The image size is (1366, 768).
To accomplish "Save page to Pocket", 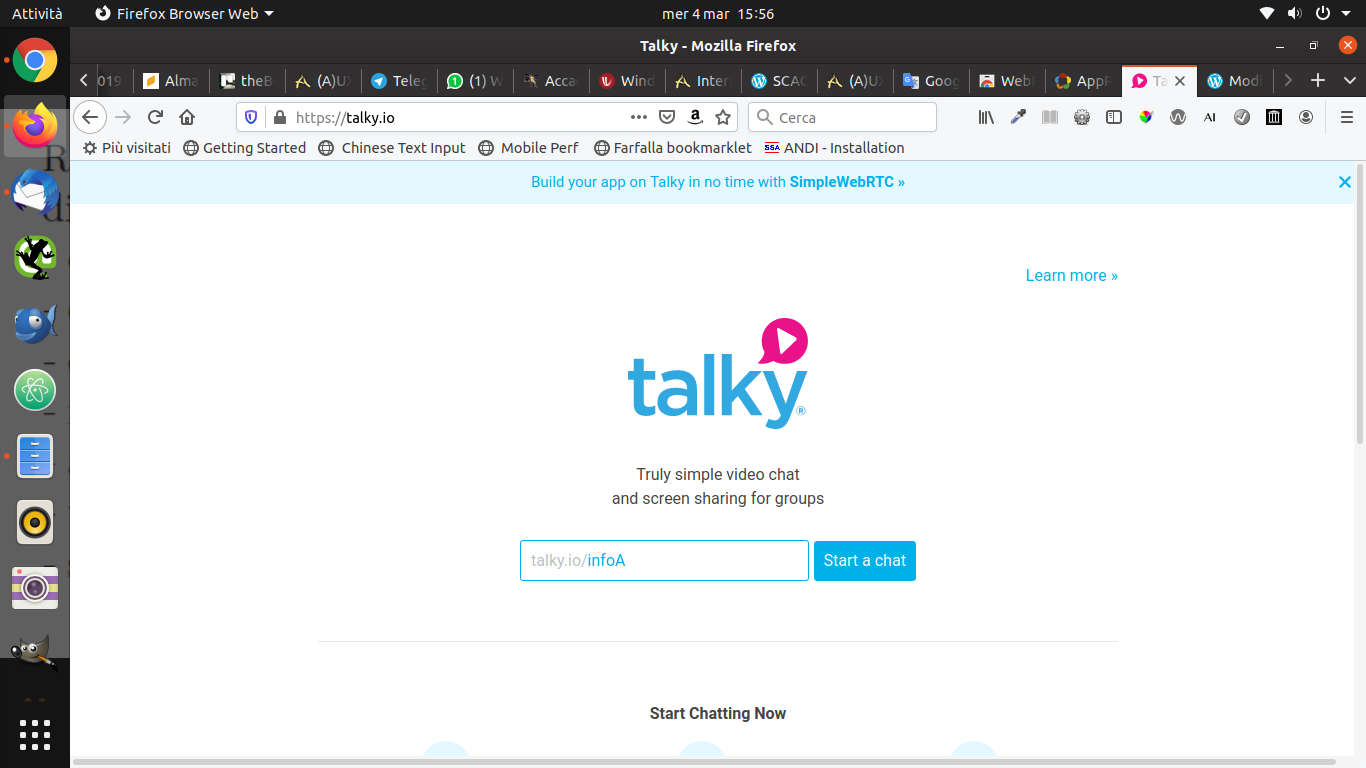I will click(667, 117).
